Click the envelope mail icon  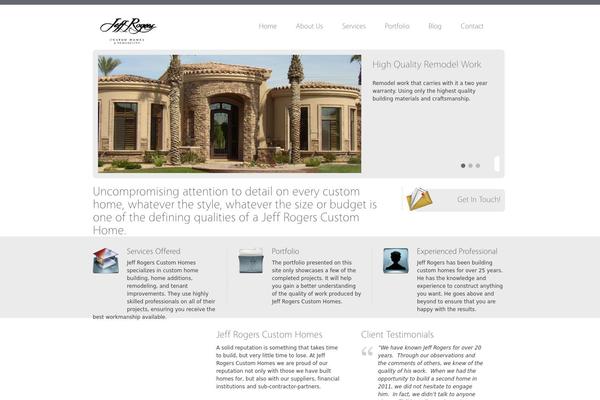[x=419, y=199]
